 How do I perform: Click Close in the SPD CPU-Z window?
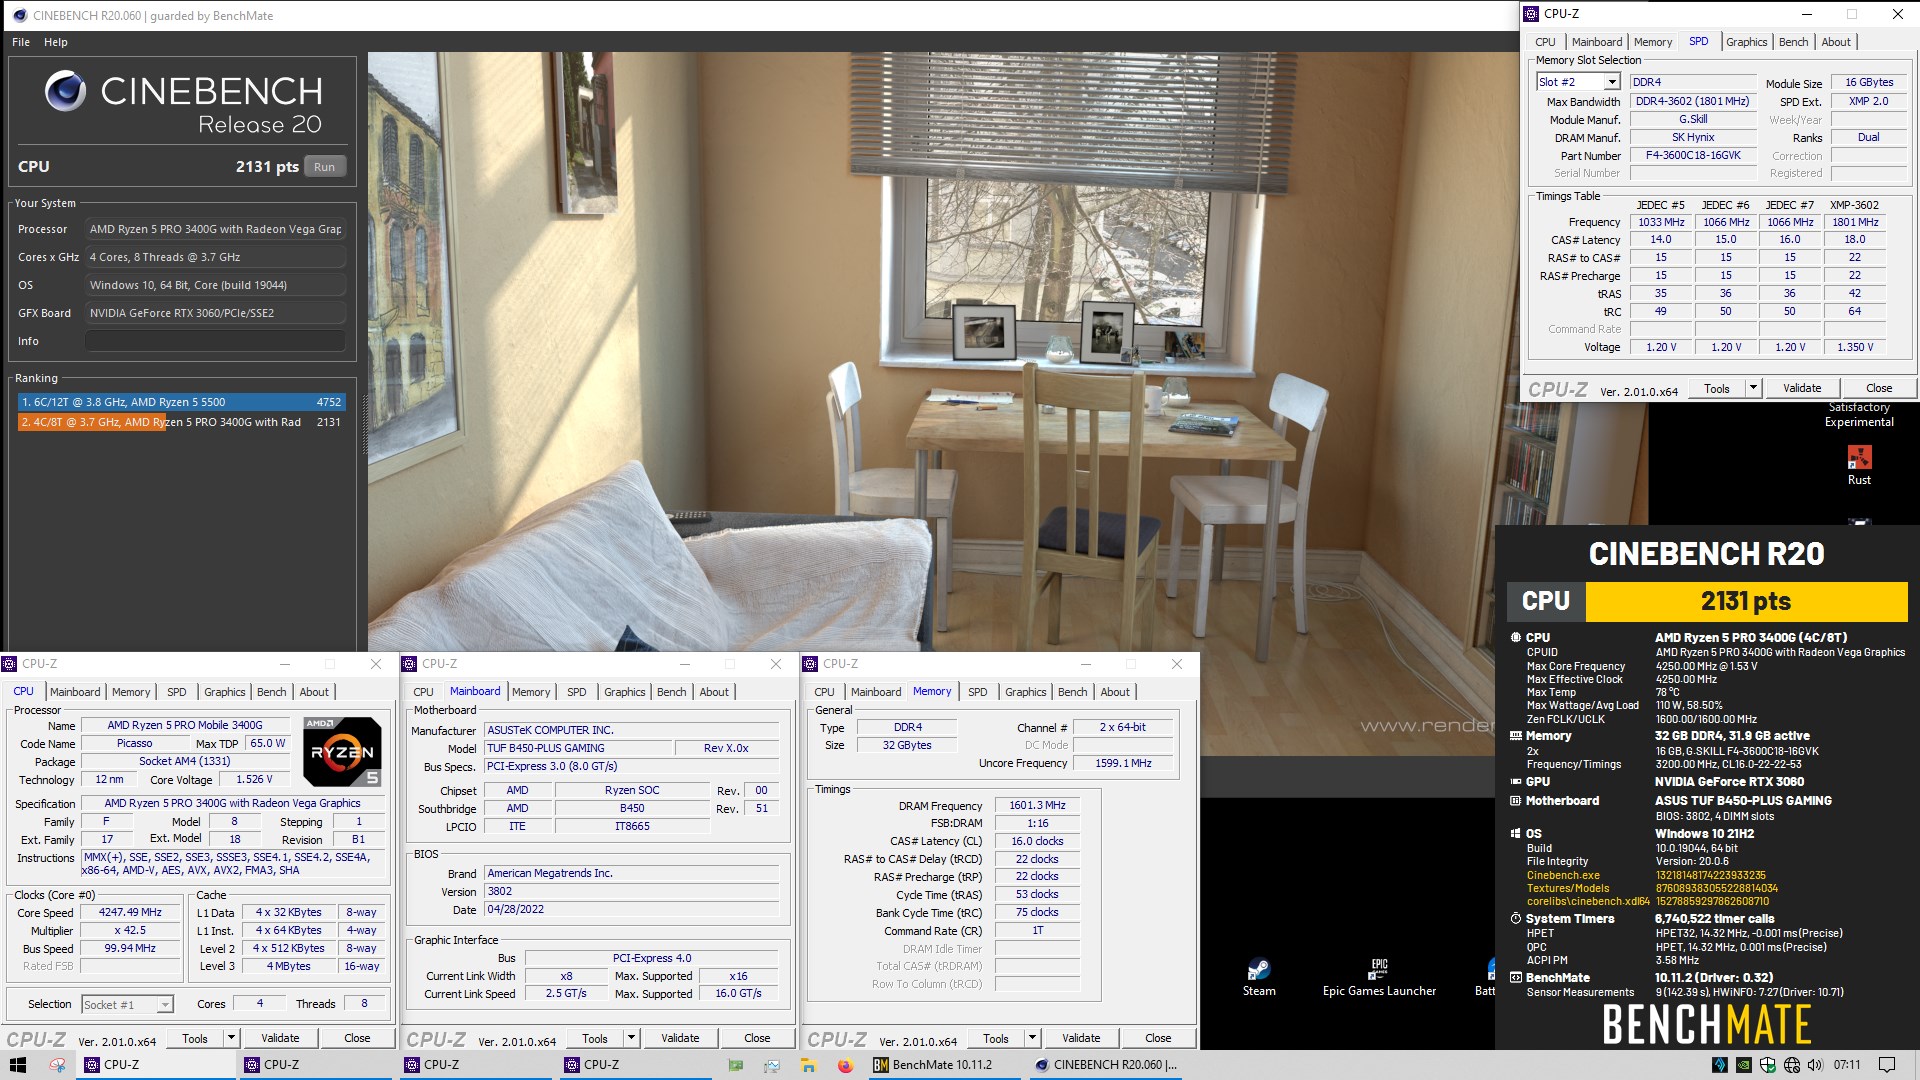tap(1879, 388)
